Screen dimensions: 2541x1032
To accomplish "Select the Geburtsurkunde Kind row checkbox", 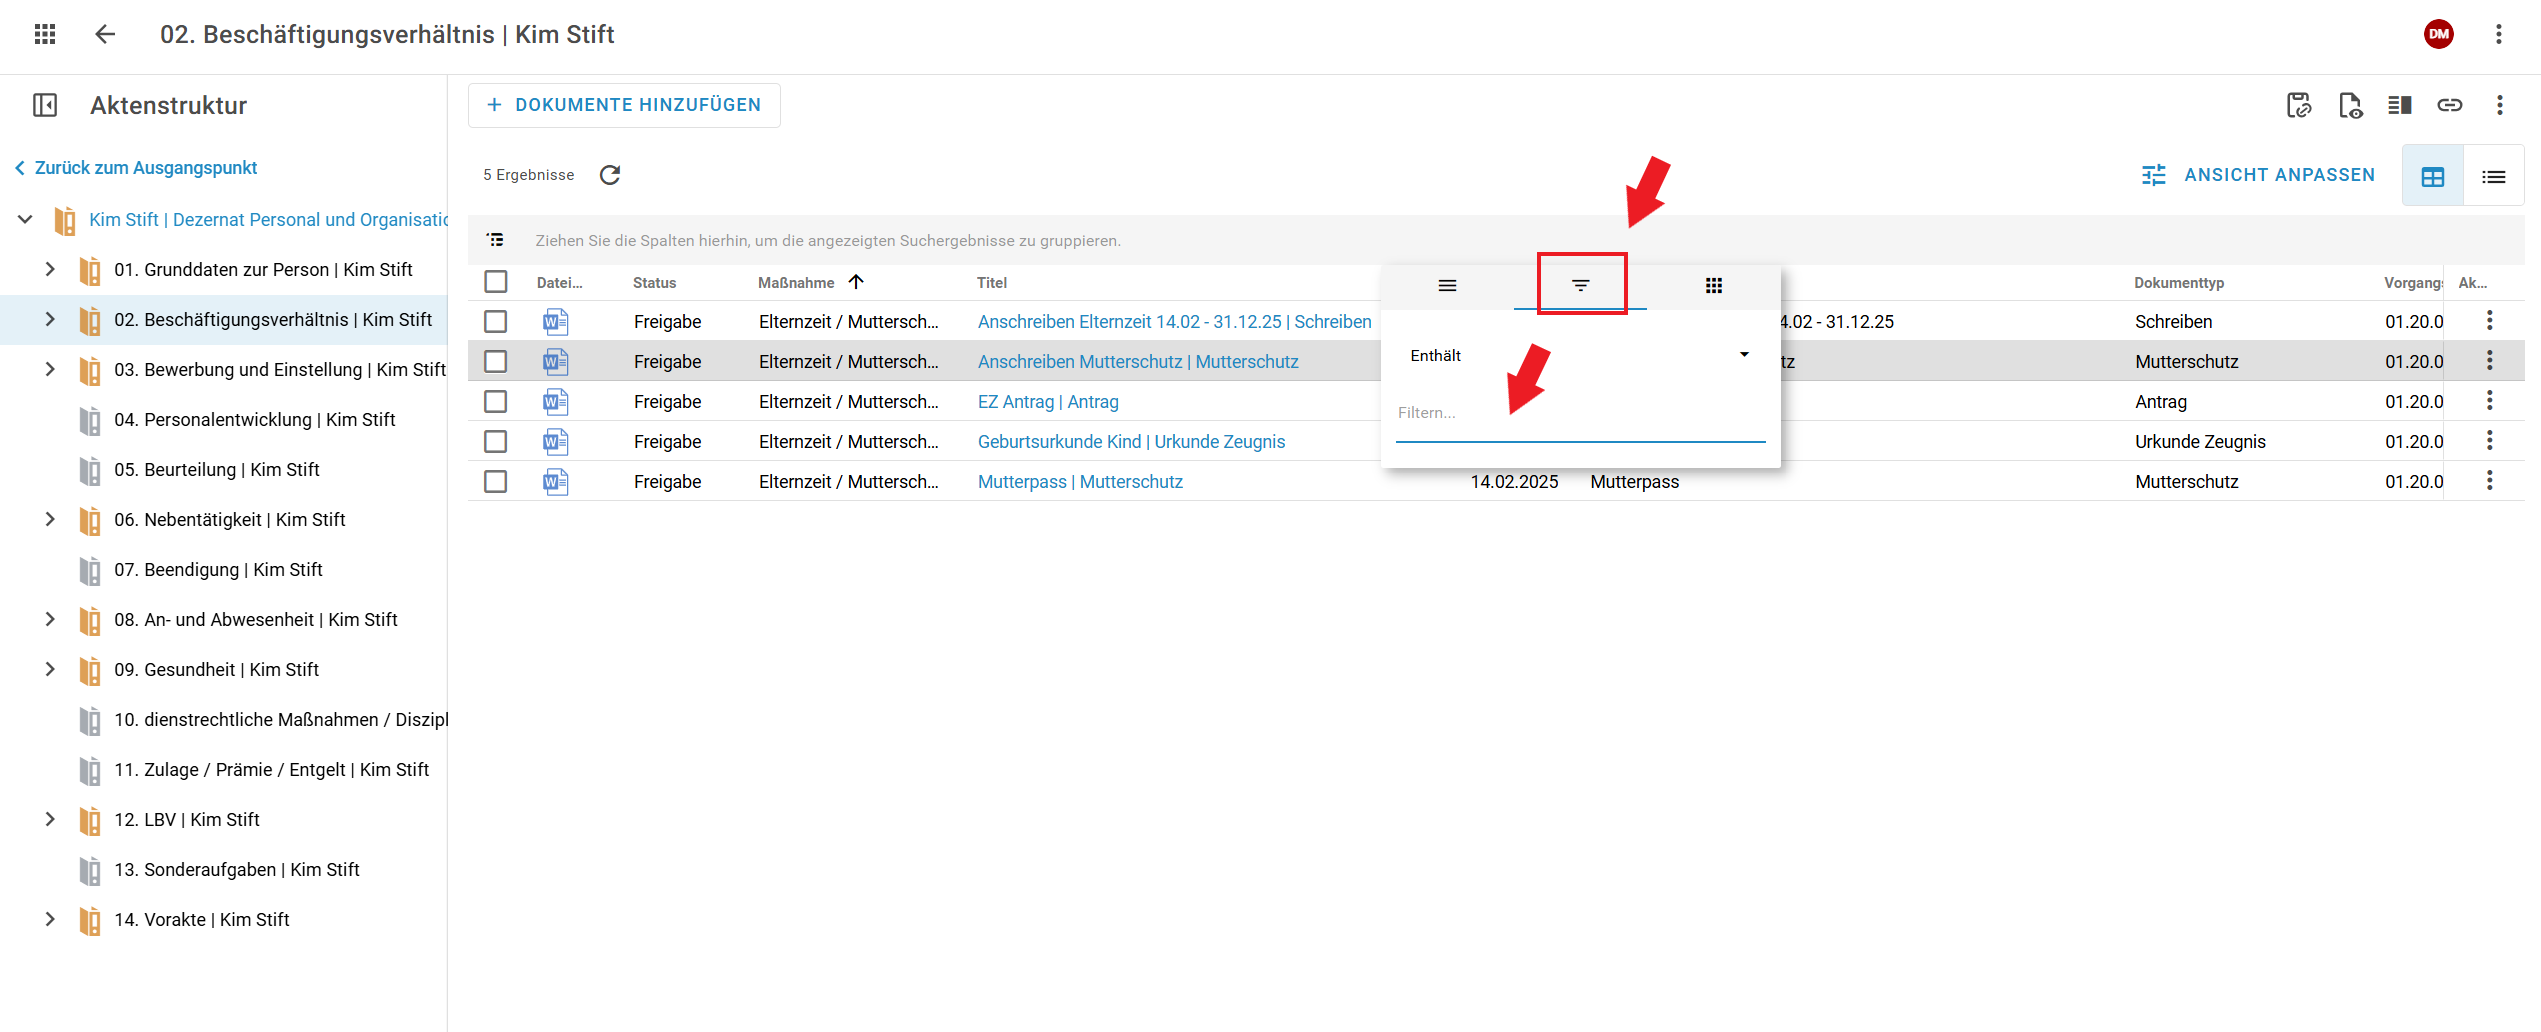I will 496,441.
